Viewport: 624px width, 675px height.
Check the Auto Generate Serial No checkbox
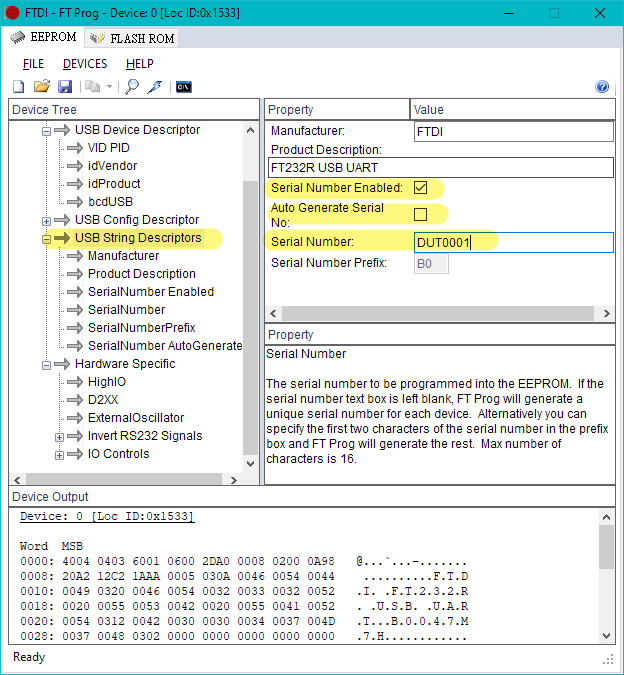tap(420, 214)
